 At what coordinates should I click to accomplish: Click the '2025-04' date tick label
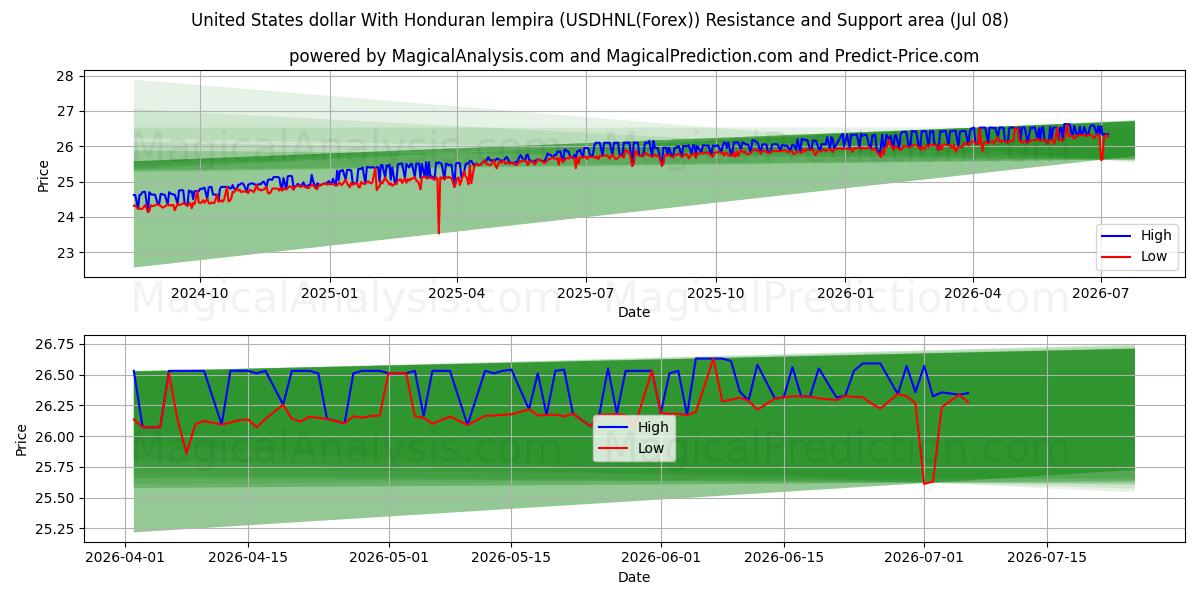coord(457,293)
